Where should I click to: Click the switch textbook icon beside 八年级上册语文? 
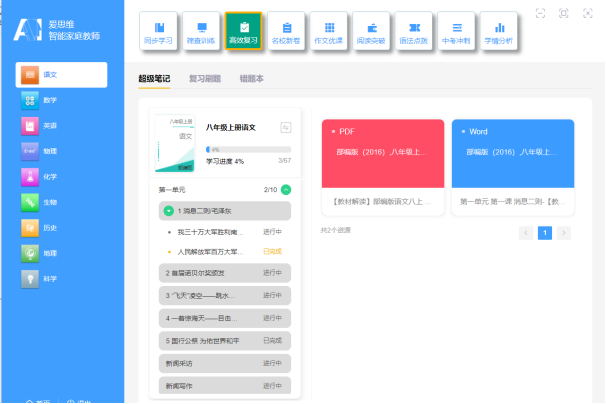click(x=285, y=127)
